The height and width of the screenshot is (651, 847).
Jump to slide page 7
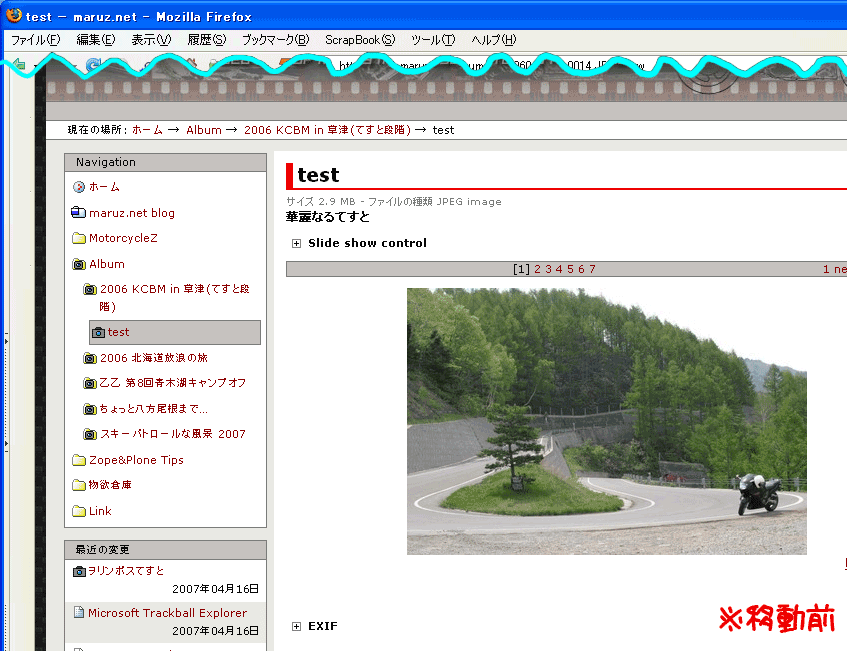[x=593, y=269]
